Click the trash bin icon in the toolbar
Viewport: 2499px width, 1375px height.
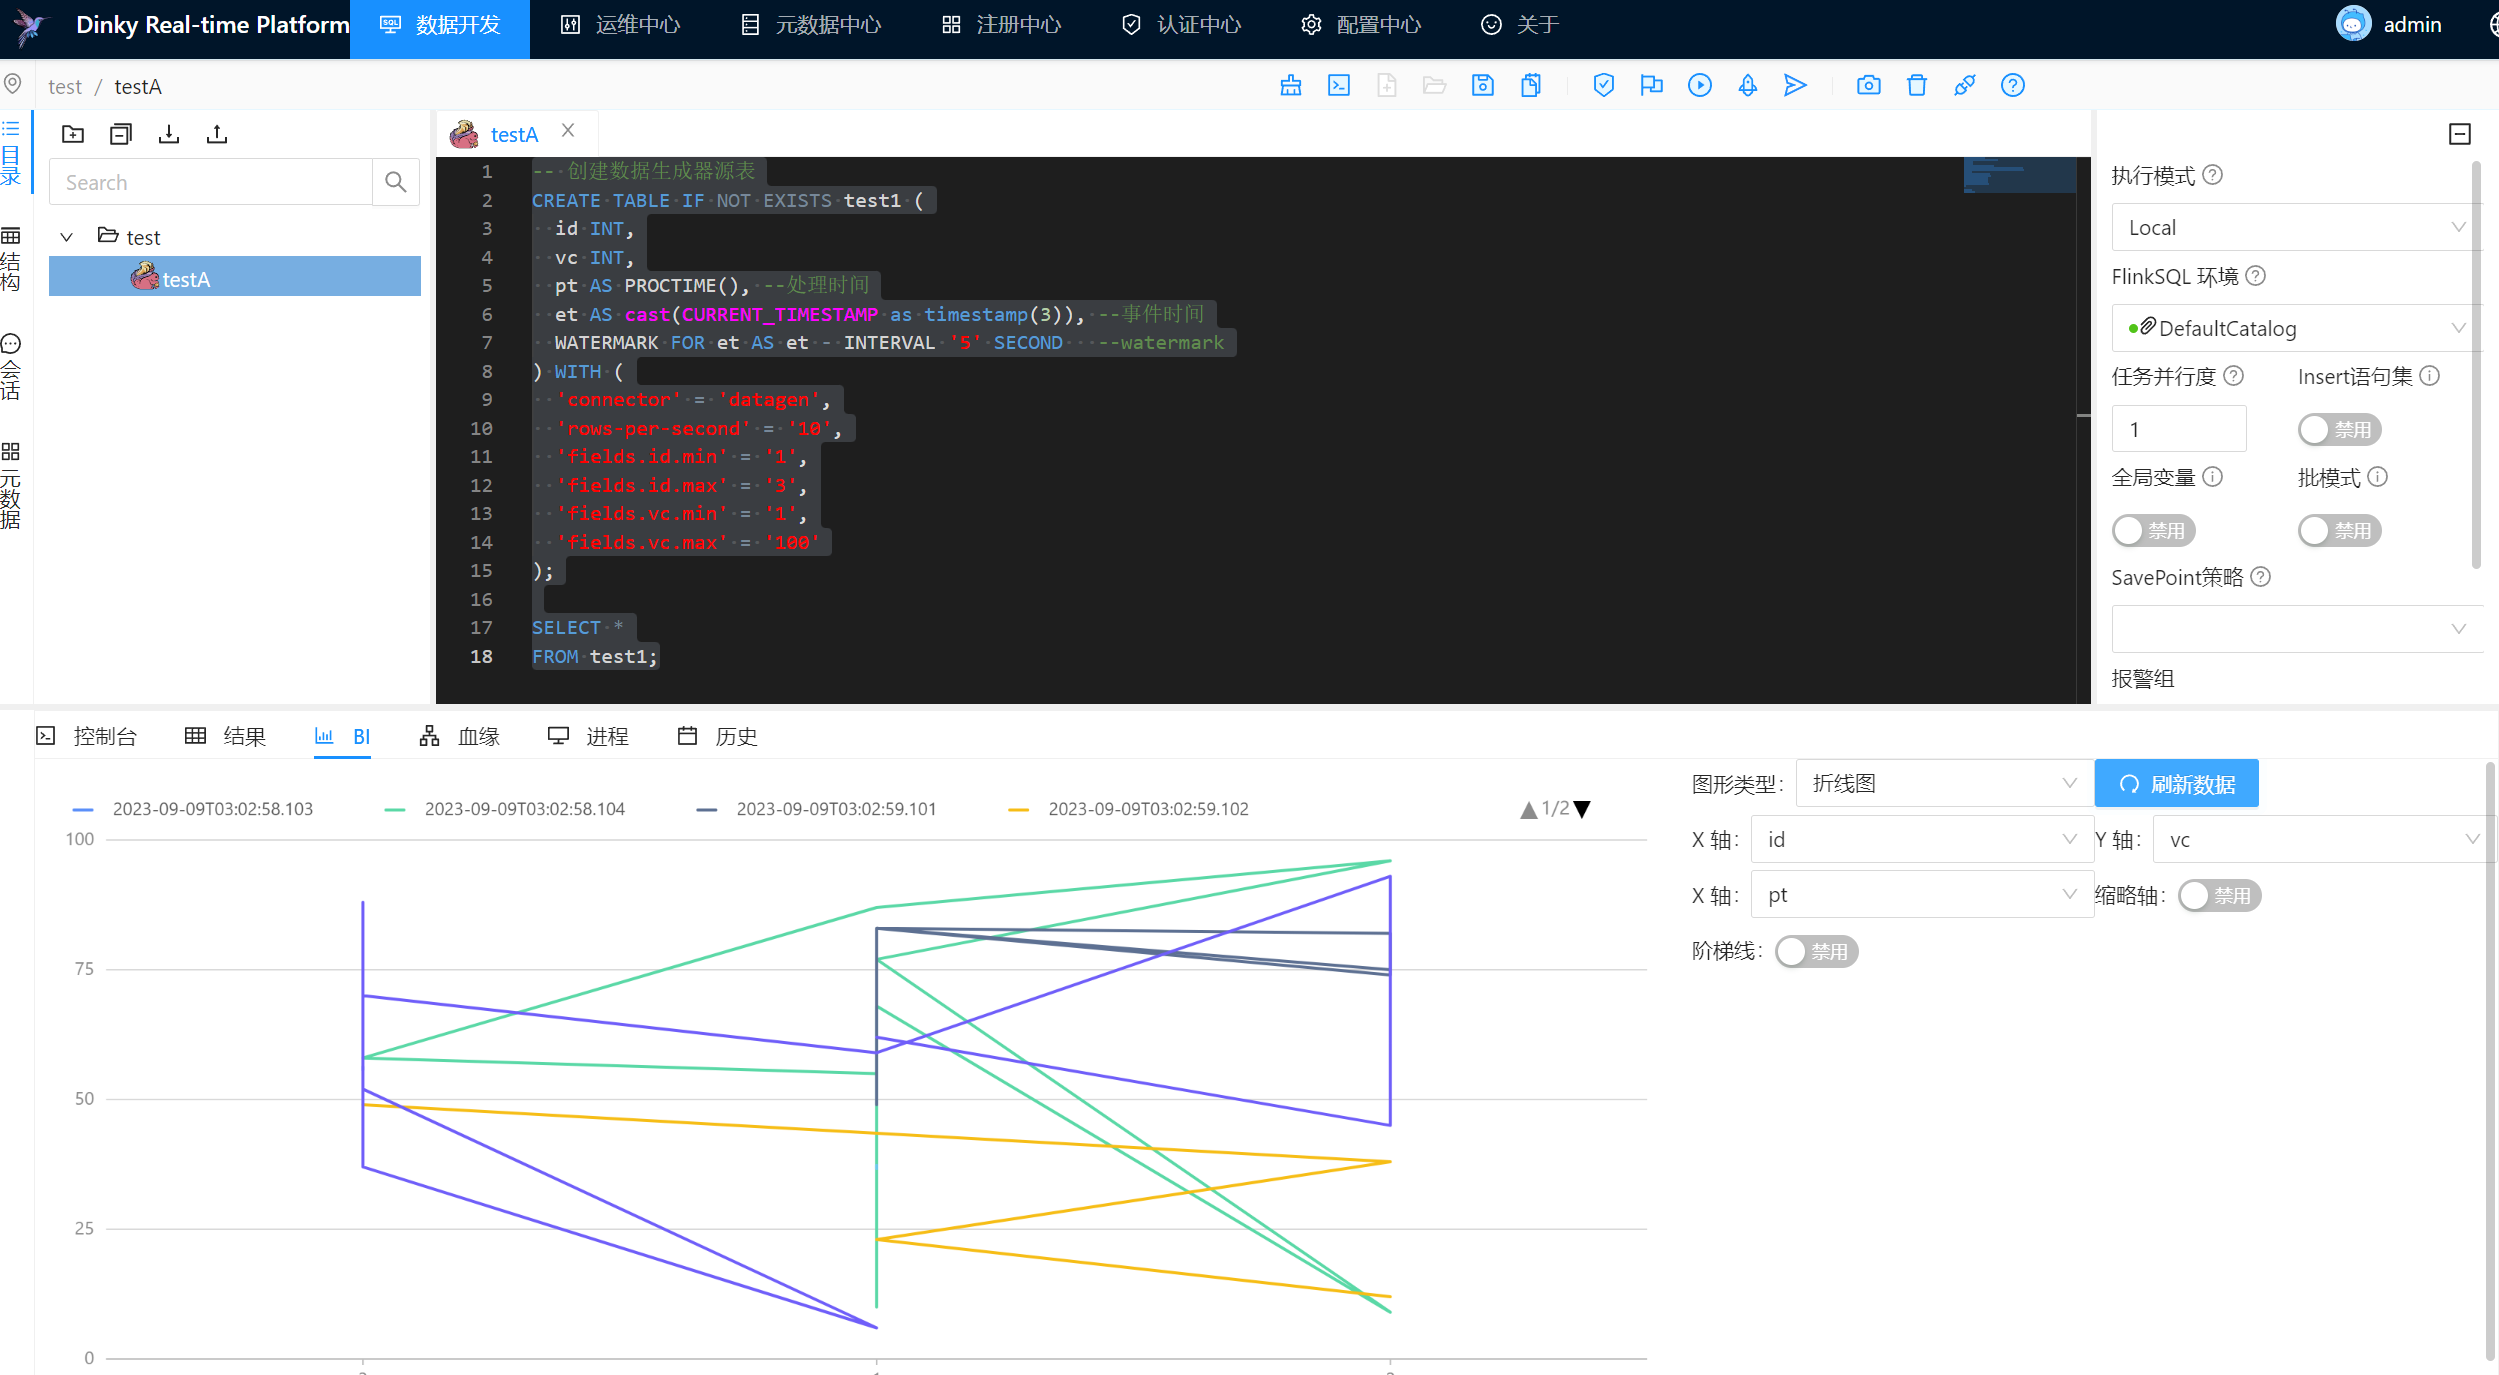click(1917, 86)
